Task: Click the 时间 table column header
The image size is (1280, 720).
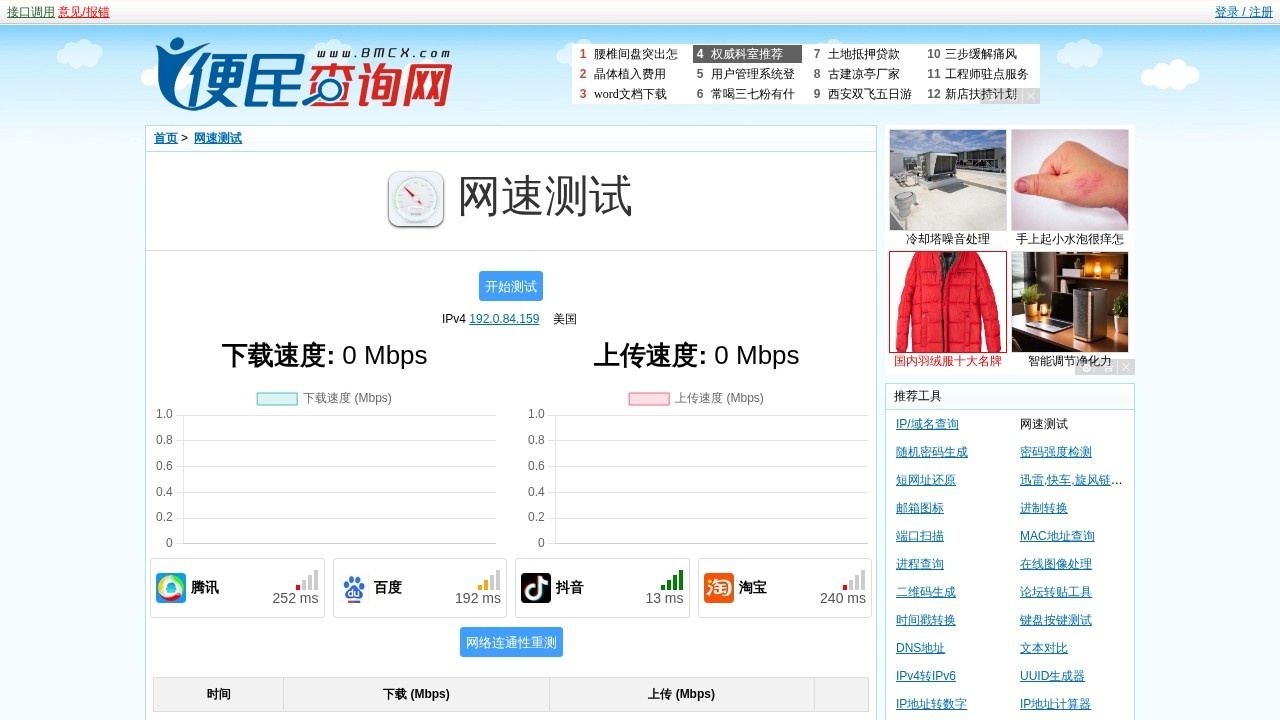Action: click(x=218, y=694)
